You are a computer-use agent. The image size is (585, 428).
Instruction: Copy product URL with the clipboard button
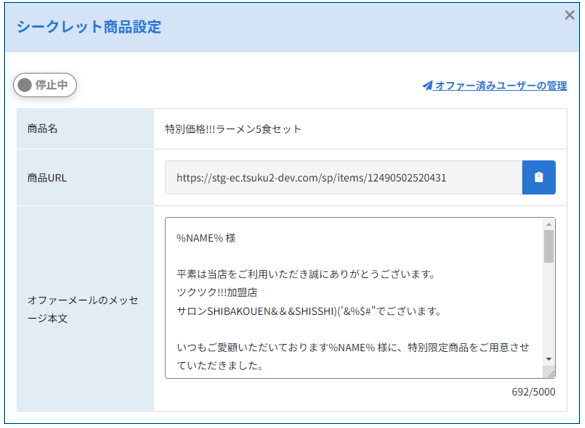point(538,177)
